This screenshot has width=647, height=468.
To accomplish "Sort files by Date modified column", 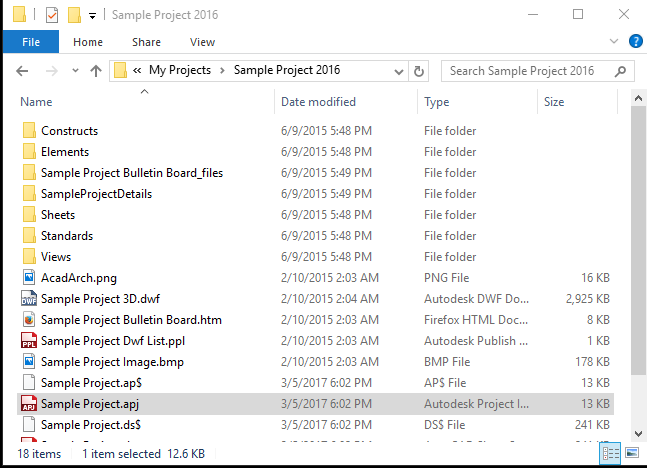I will pos(318,102).
